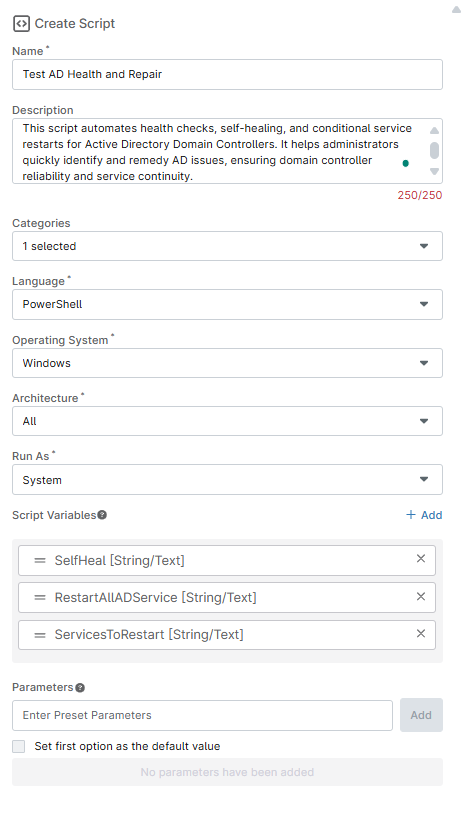Remove the SelfHeal script variable
This screenshot has height=818, width=461.
click(x=421, y=559)
